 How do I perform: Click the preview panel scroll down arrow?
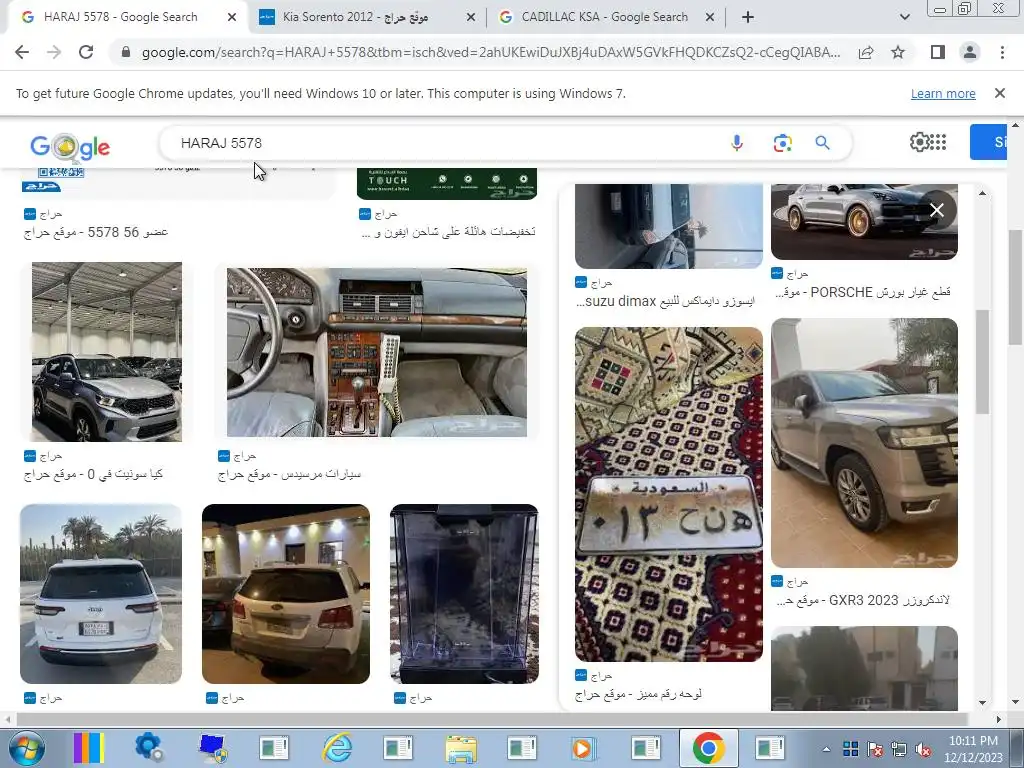pyautogui.click(x=982, y=703)
